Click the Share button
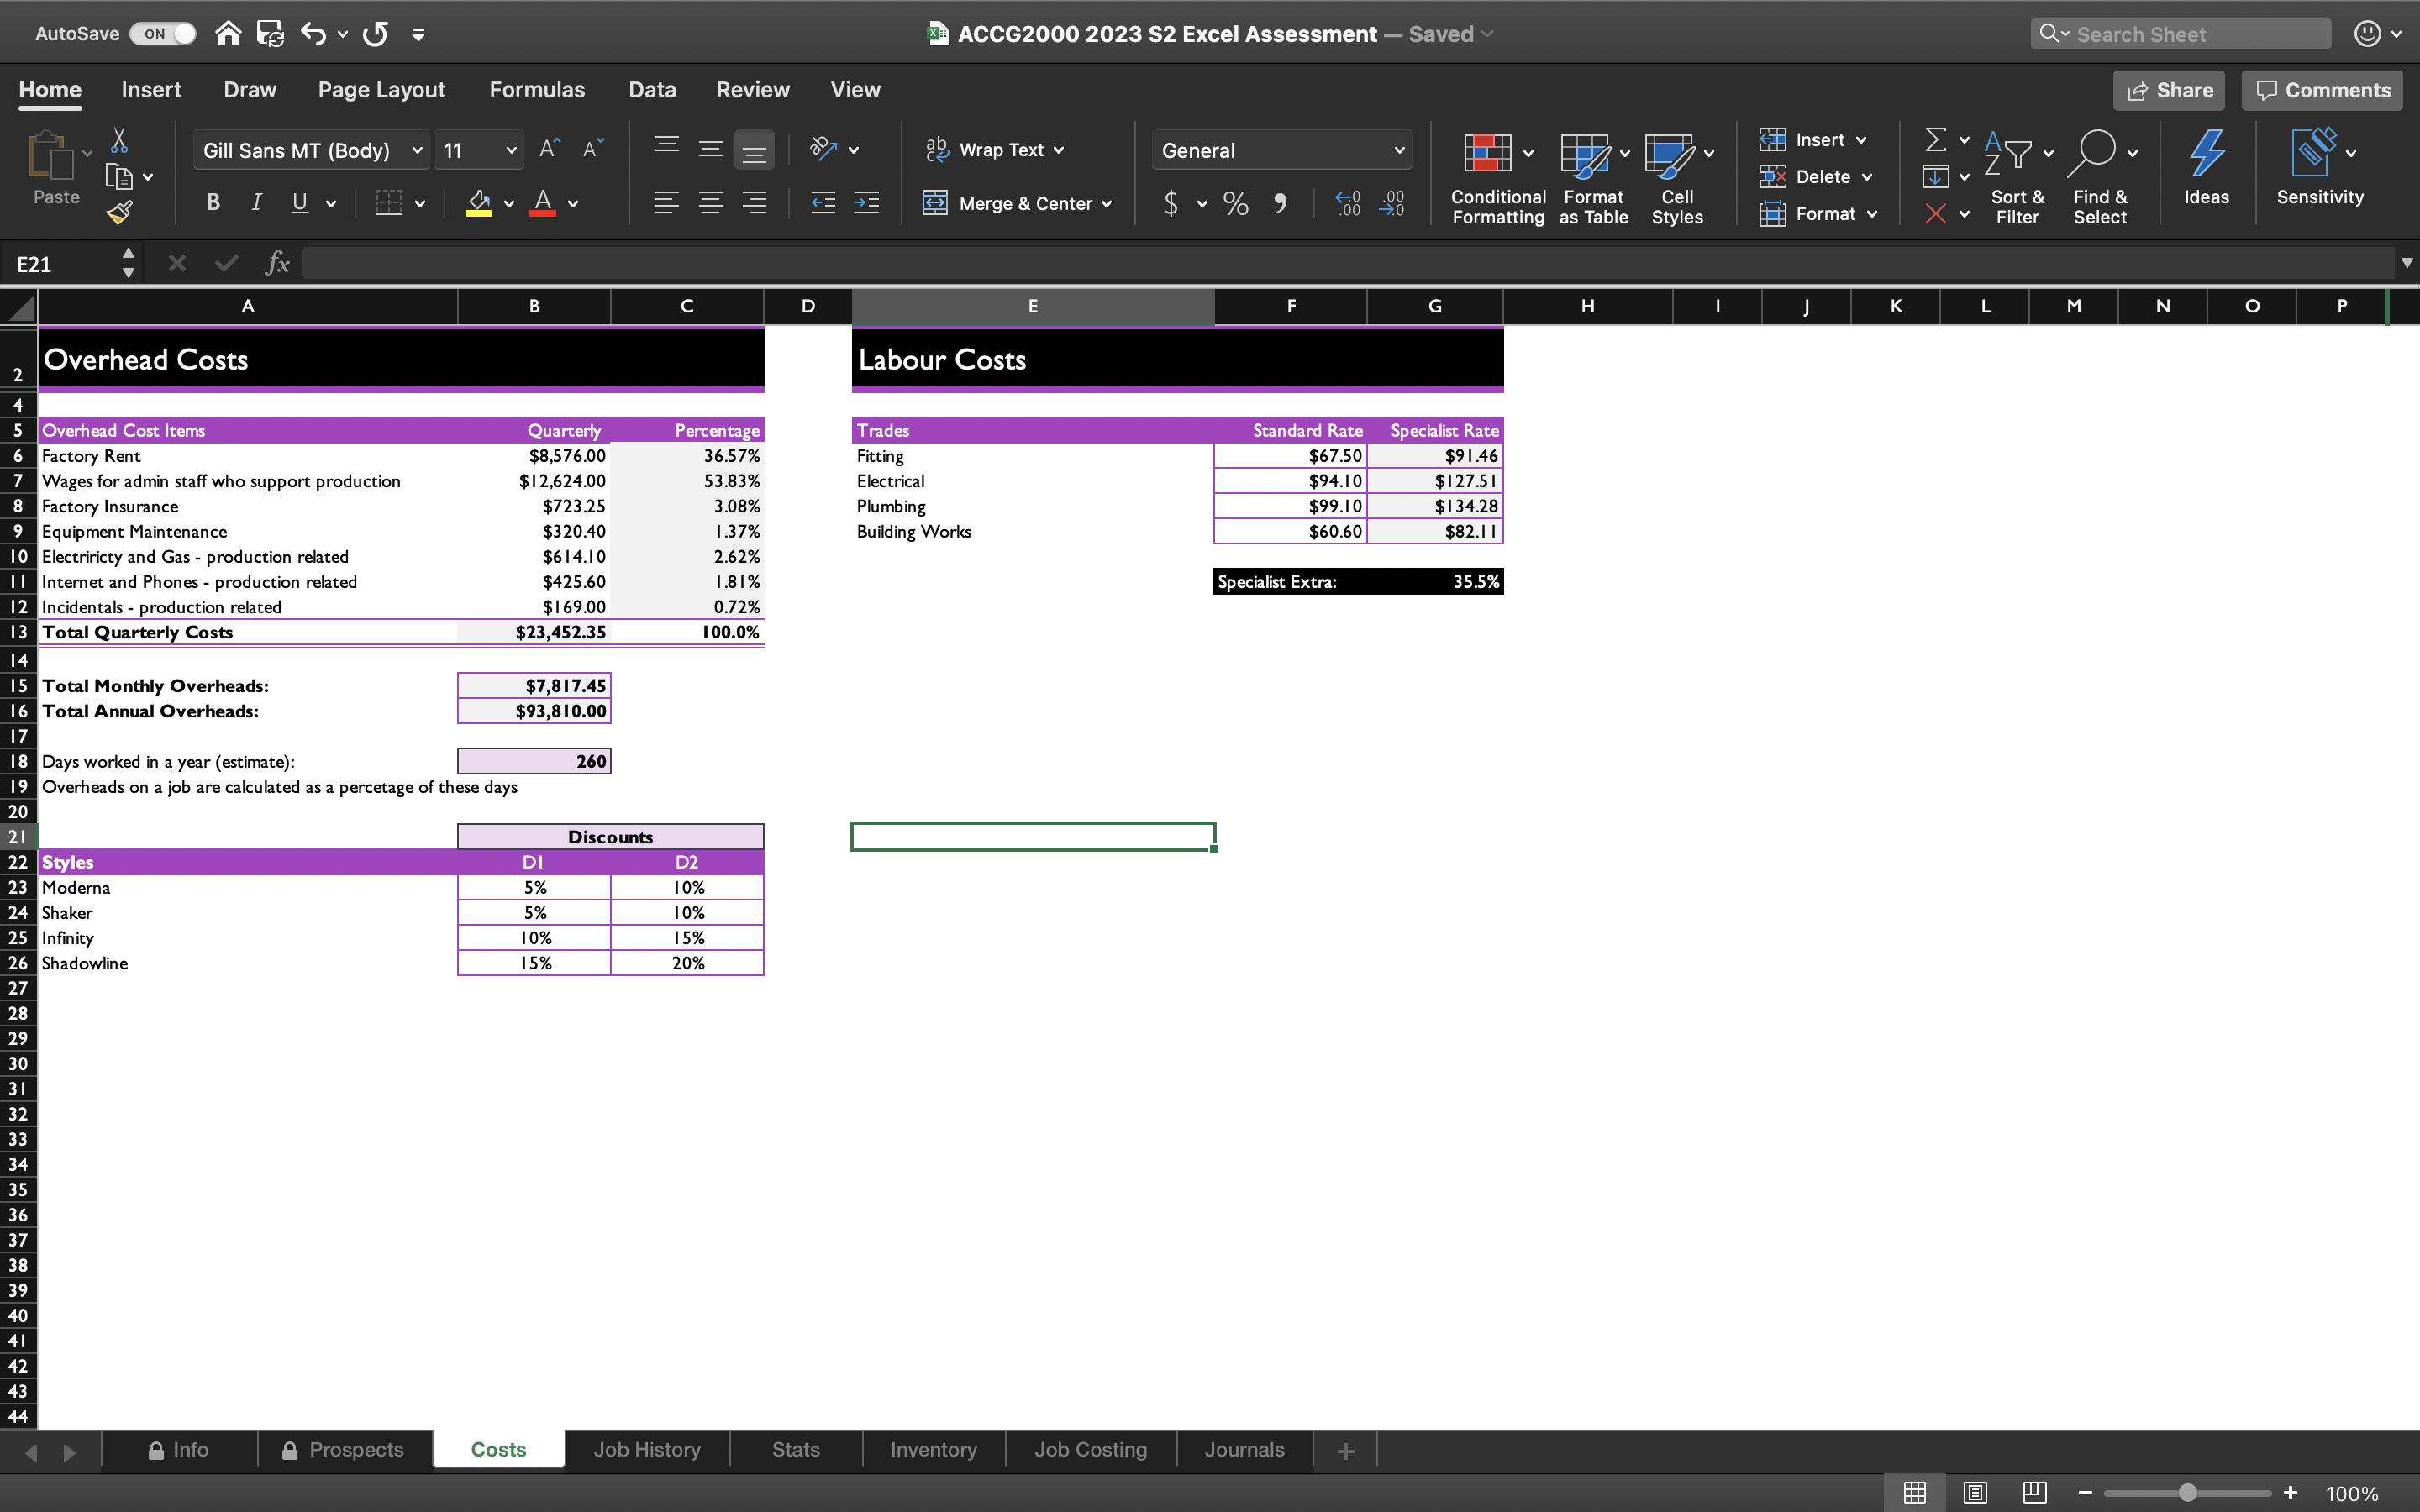 [2168, 90]
